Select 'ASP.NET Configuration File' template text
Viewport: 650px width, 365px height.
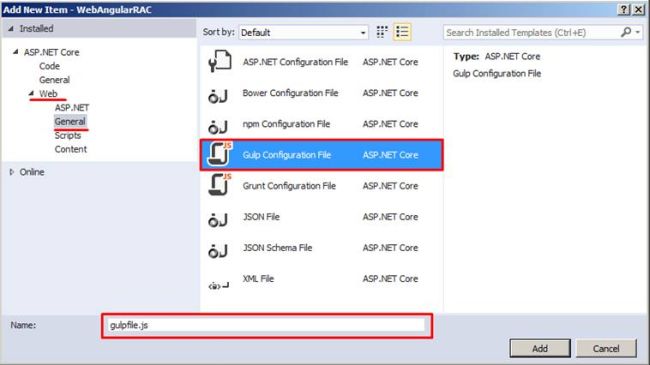pos(295,62)
